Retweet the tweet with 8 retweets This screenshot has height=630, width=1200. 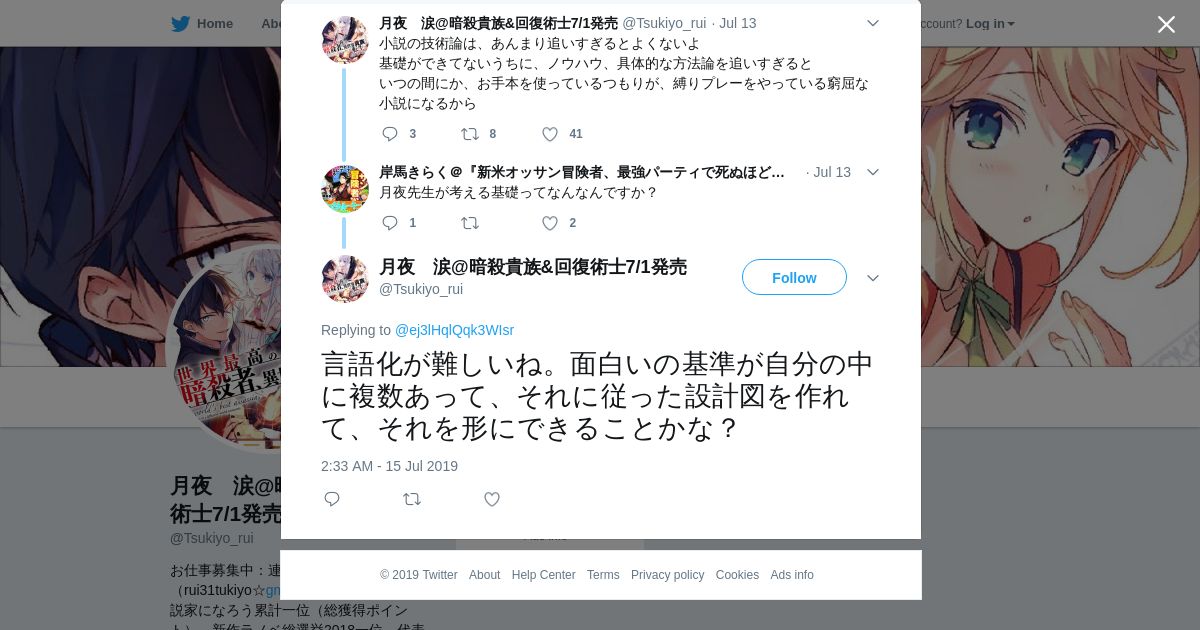coord(469,134)
